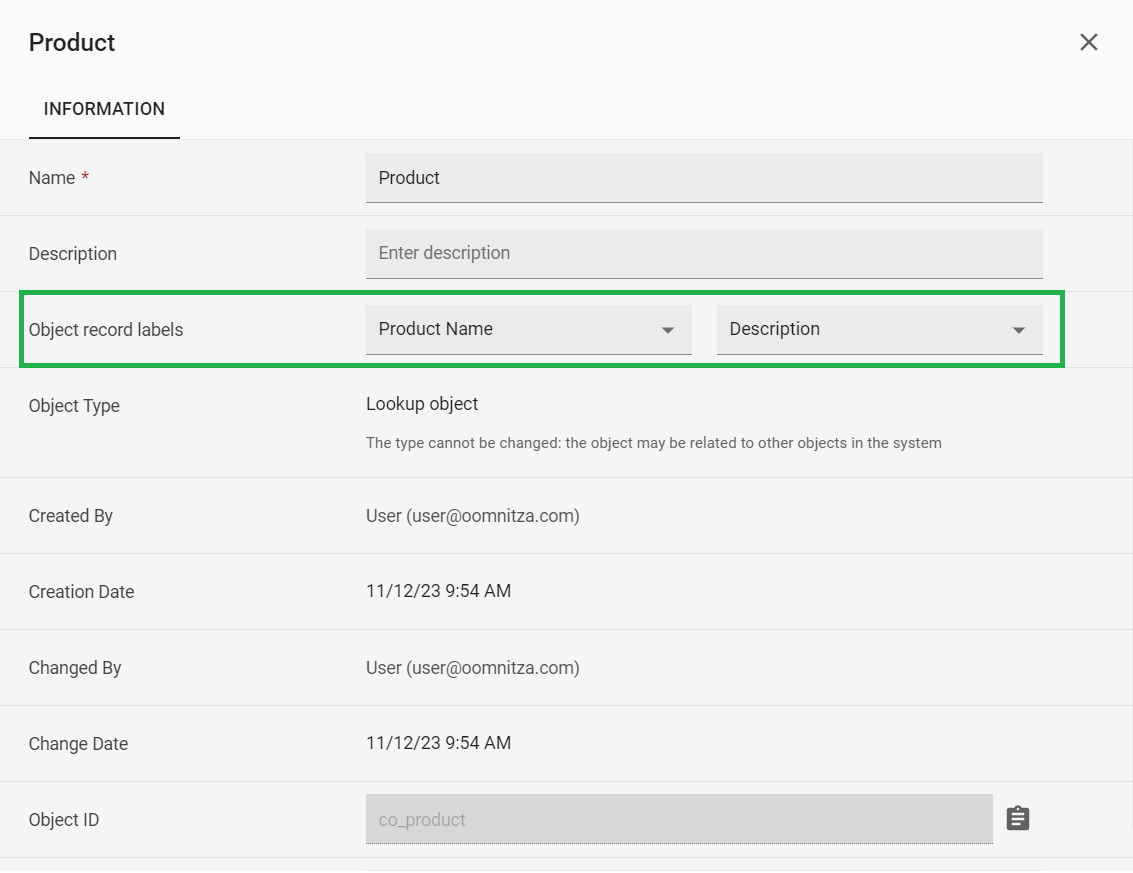Close the Product dialog

(1088, 42)
